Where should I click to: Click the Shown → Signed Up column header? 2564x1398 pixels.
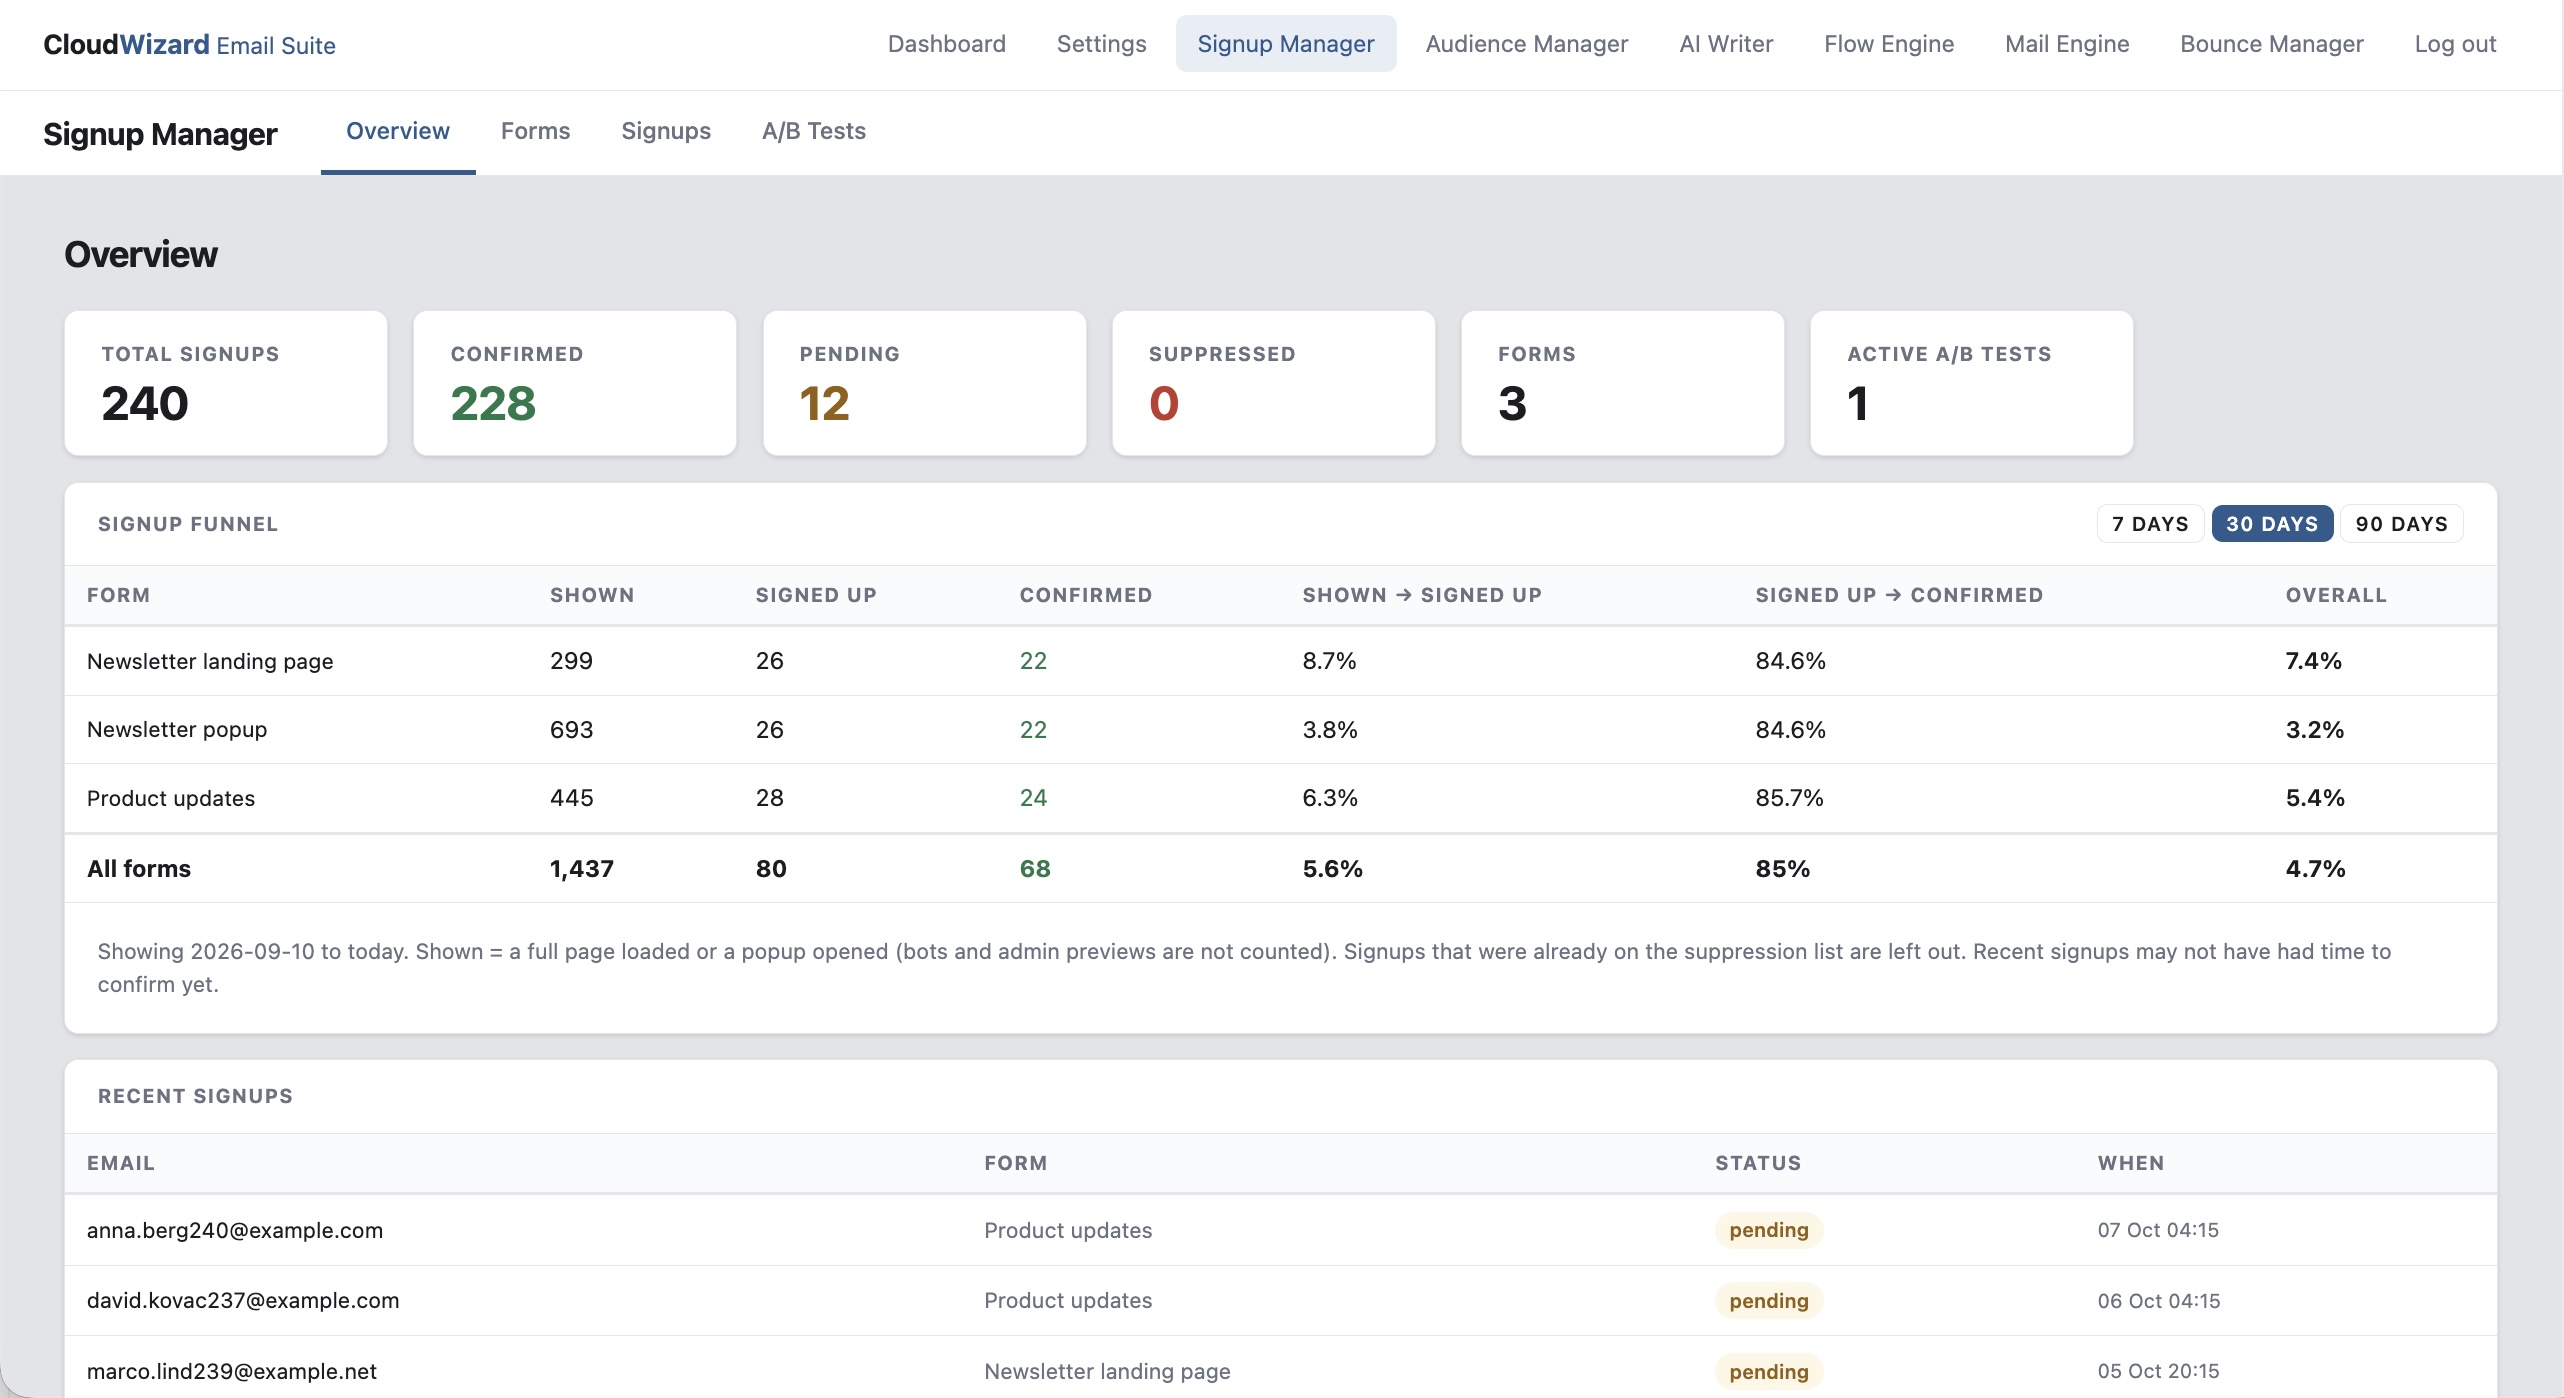point(1421,595)
